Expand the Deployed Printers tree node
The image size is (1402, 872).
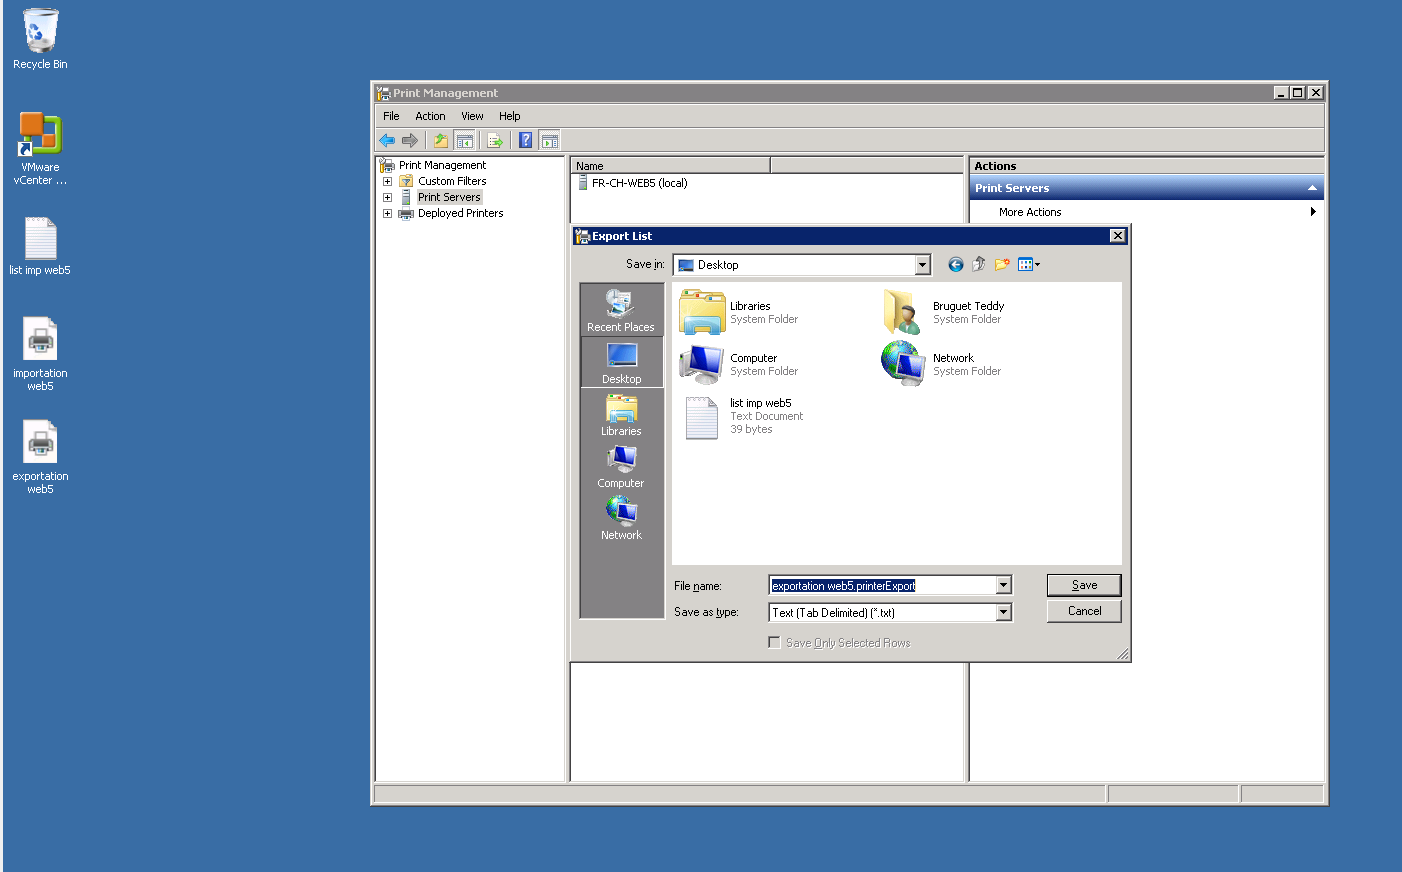tap(387, 214)
